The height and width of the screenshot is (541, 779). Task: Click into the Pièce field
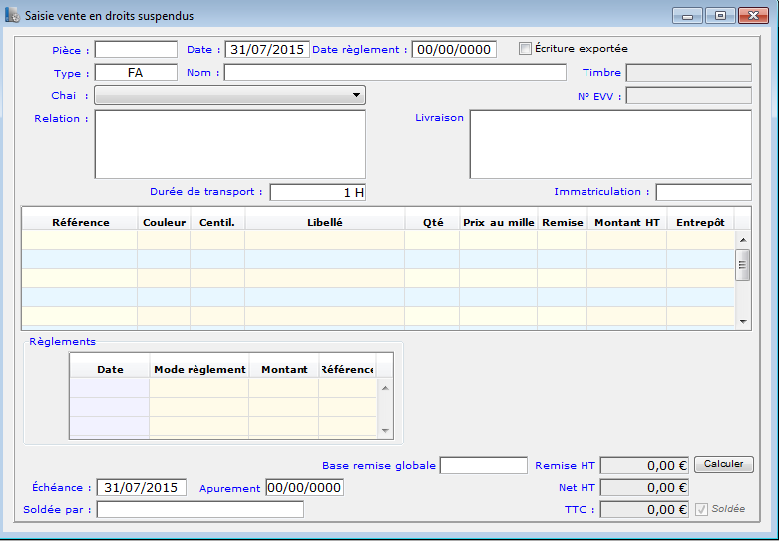[x=136, y=49]
